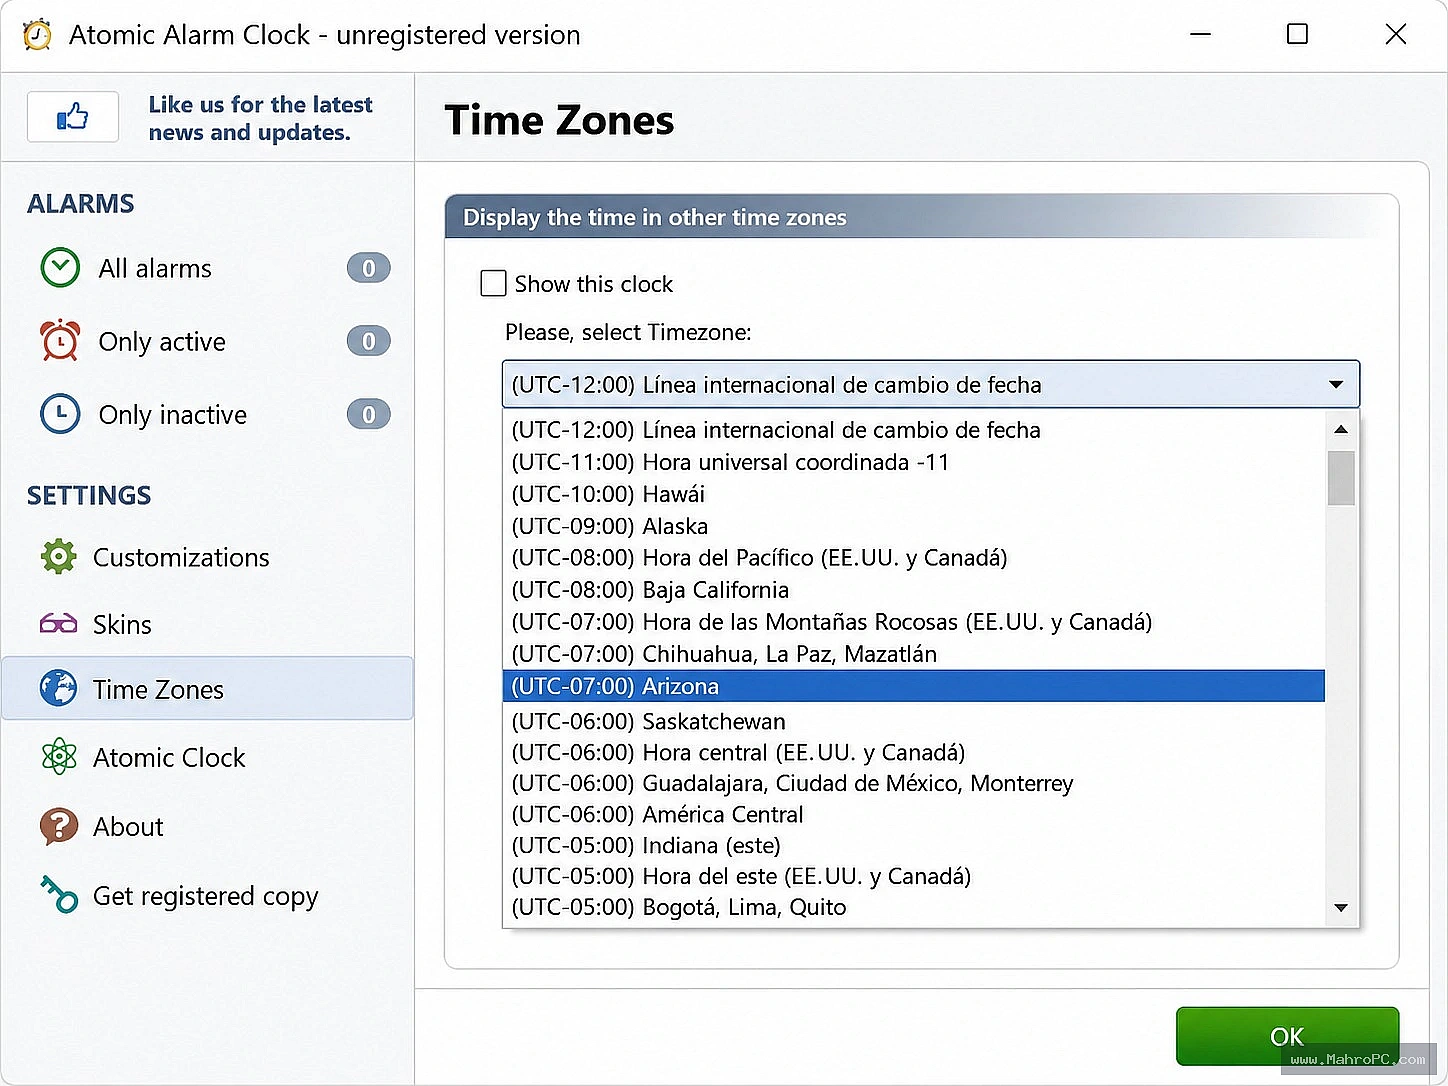Click the purple glasses Skins icon

click(x=59, y=624)
